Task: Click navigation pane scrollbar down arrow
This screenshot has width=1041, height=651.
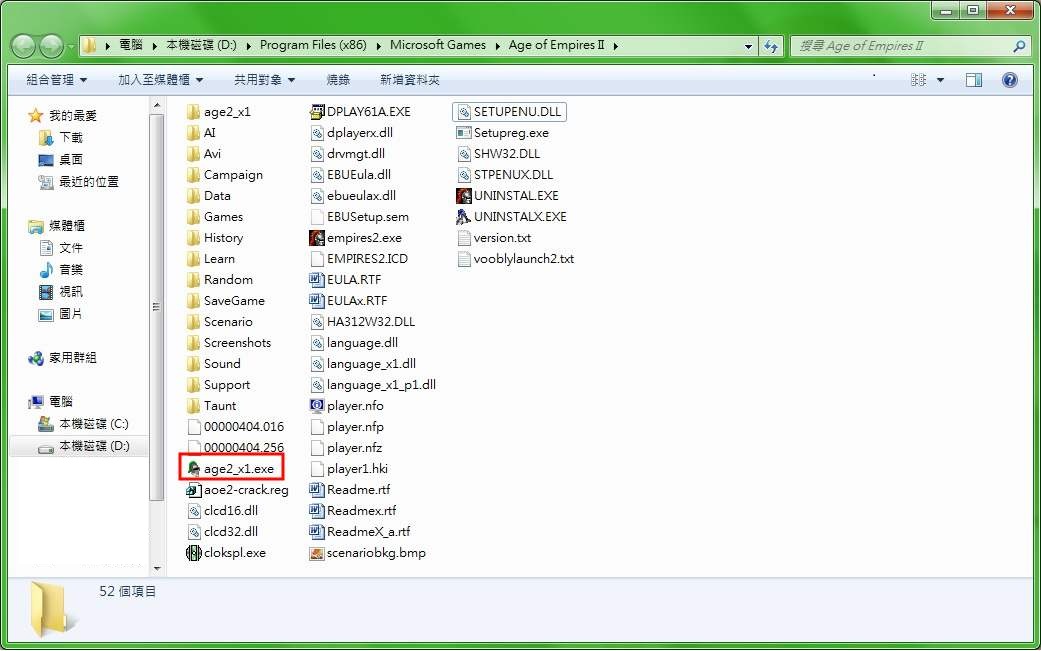Action: pos(157,569)
